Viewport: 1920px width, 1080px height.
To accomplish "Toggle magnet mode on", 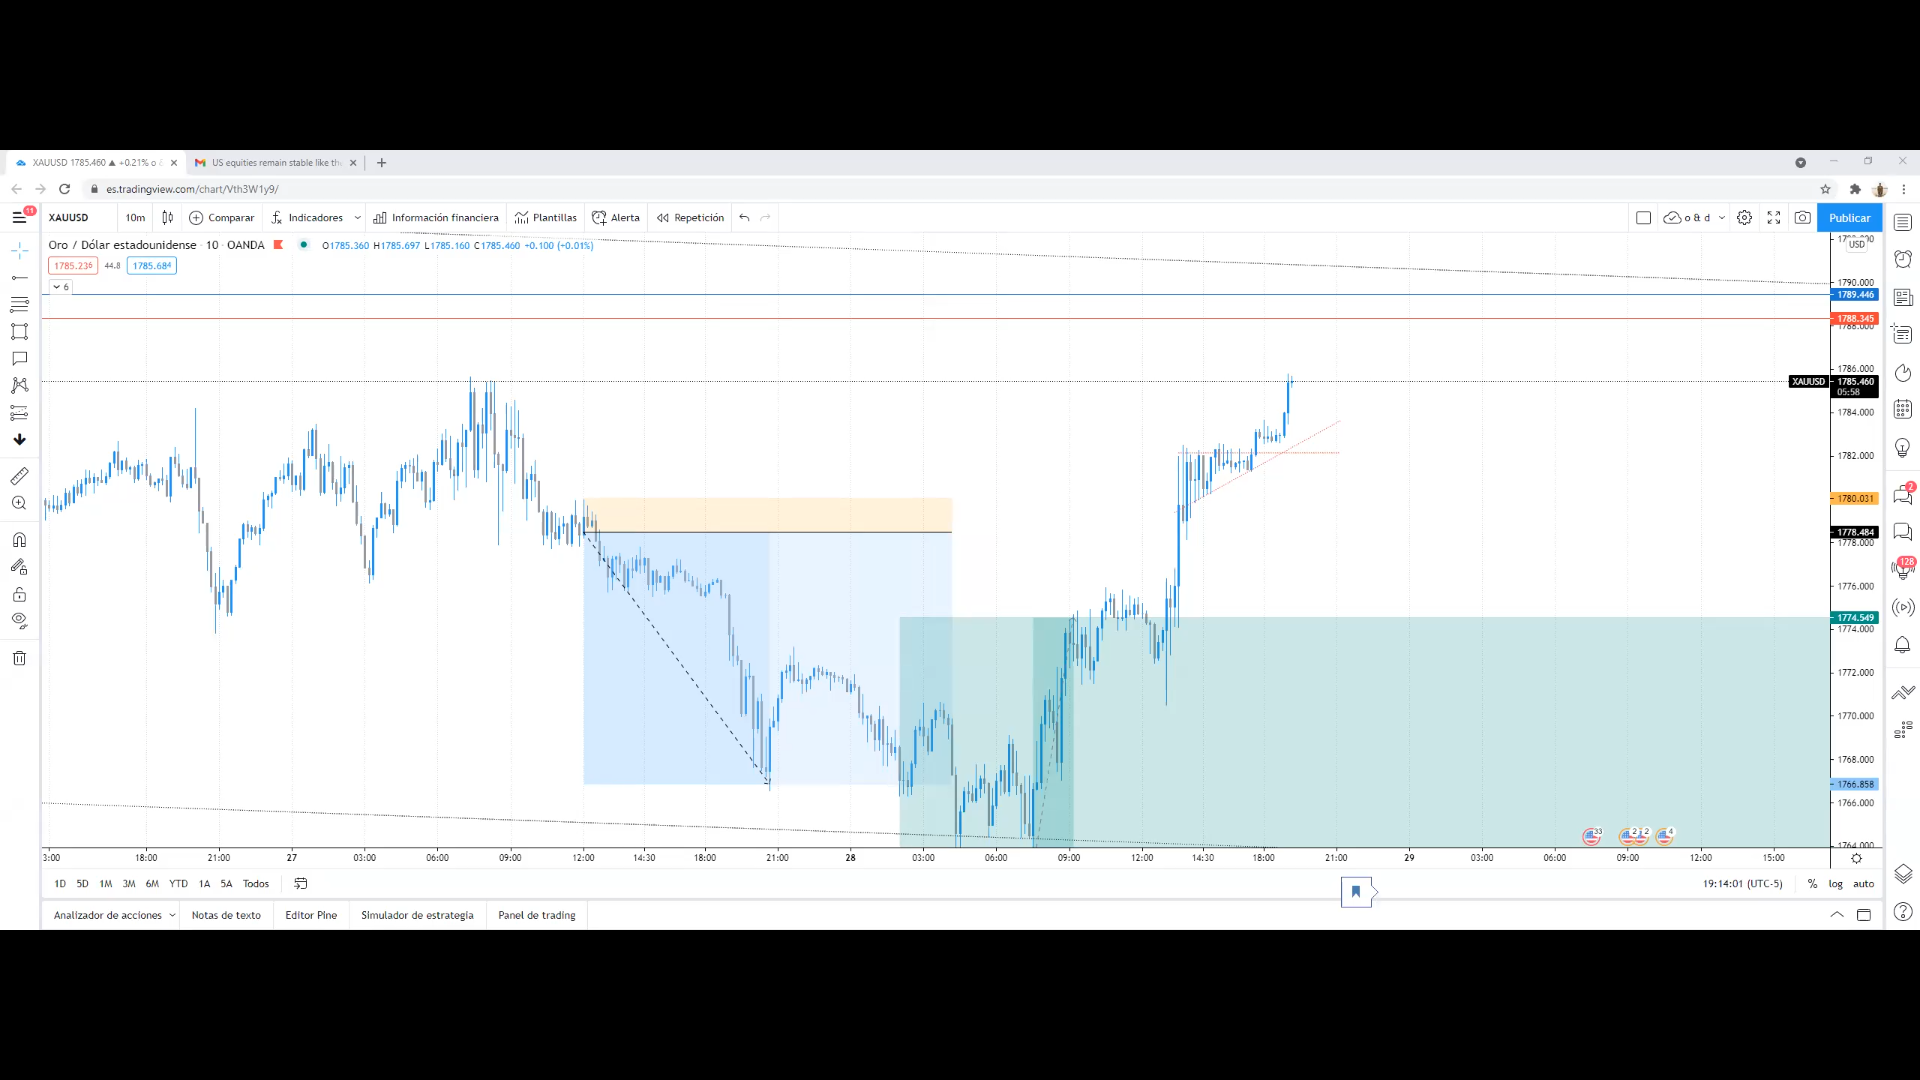I will pyautogui.click(x=19, y=540).
